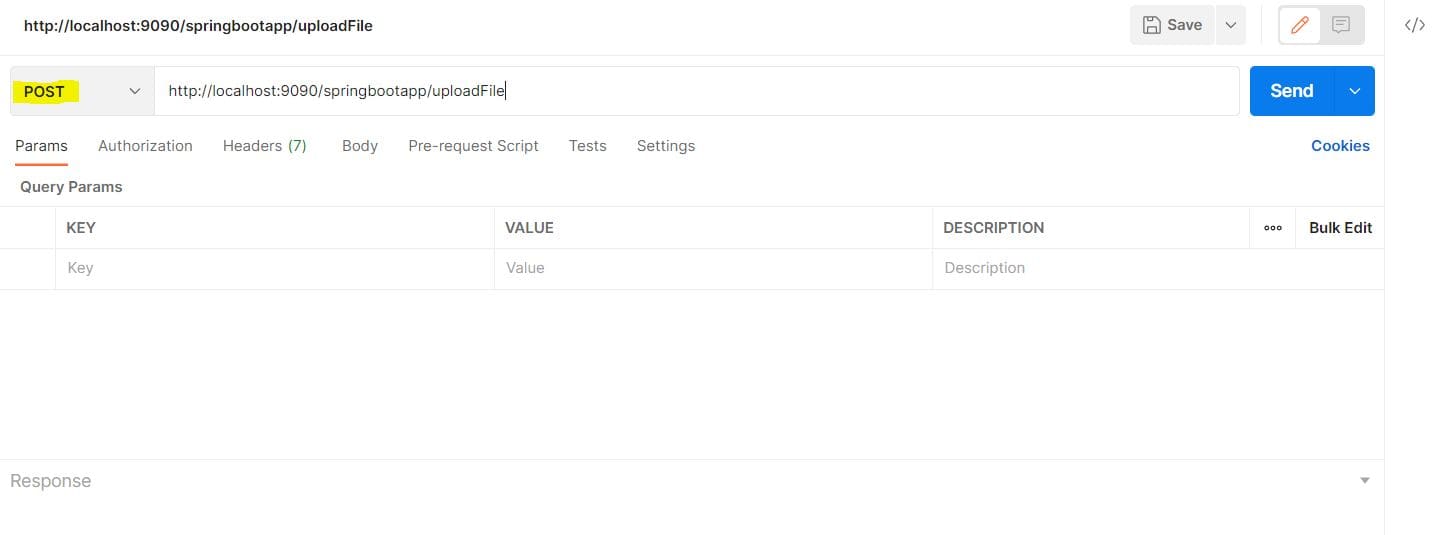Image resolution: width=1434 pixels, height=535 pixels.
Task: Open the Settings tab
Action: click(666, 146)
